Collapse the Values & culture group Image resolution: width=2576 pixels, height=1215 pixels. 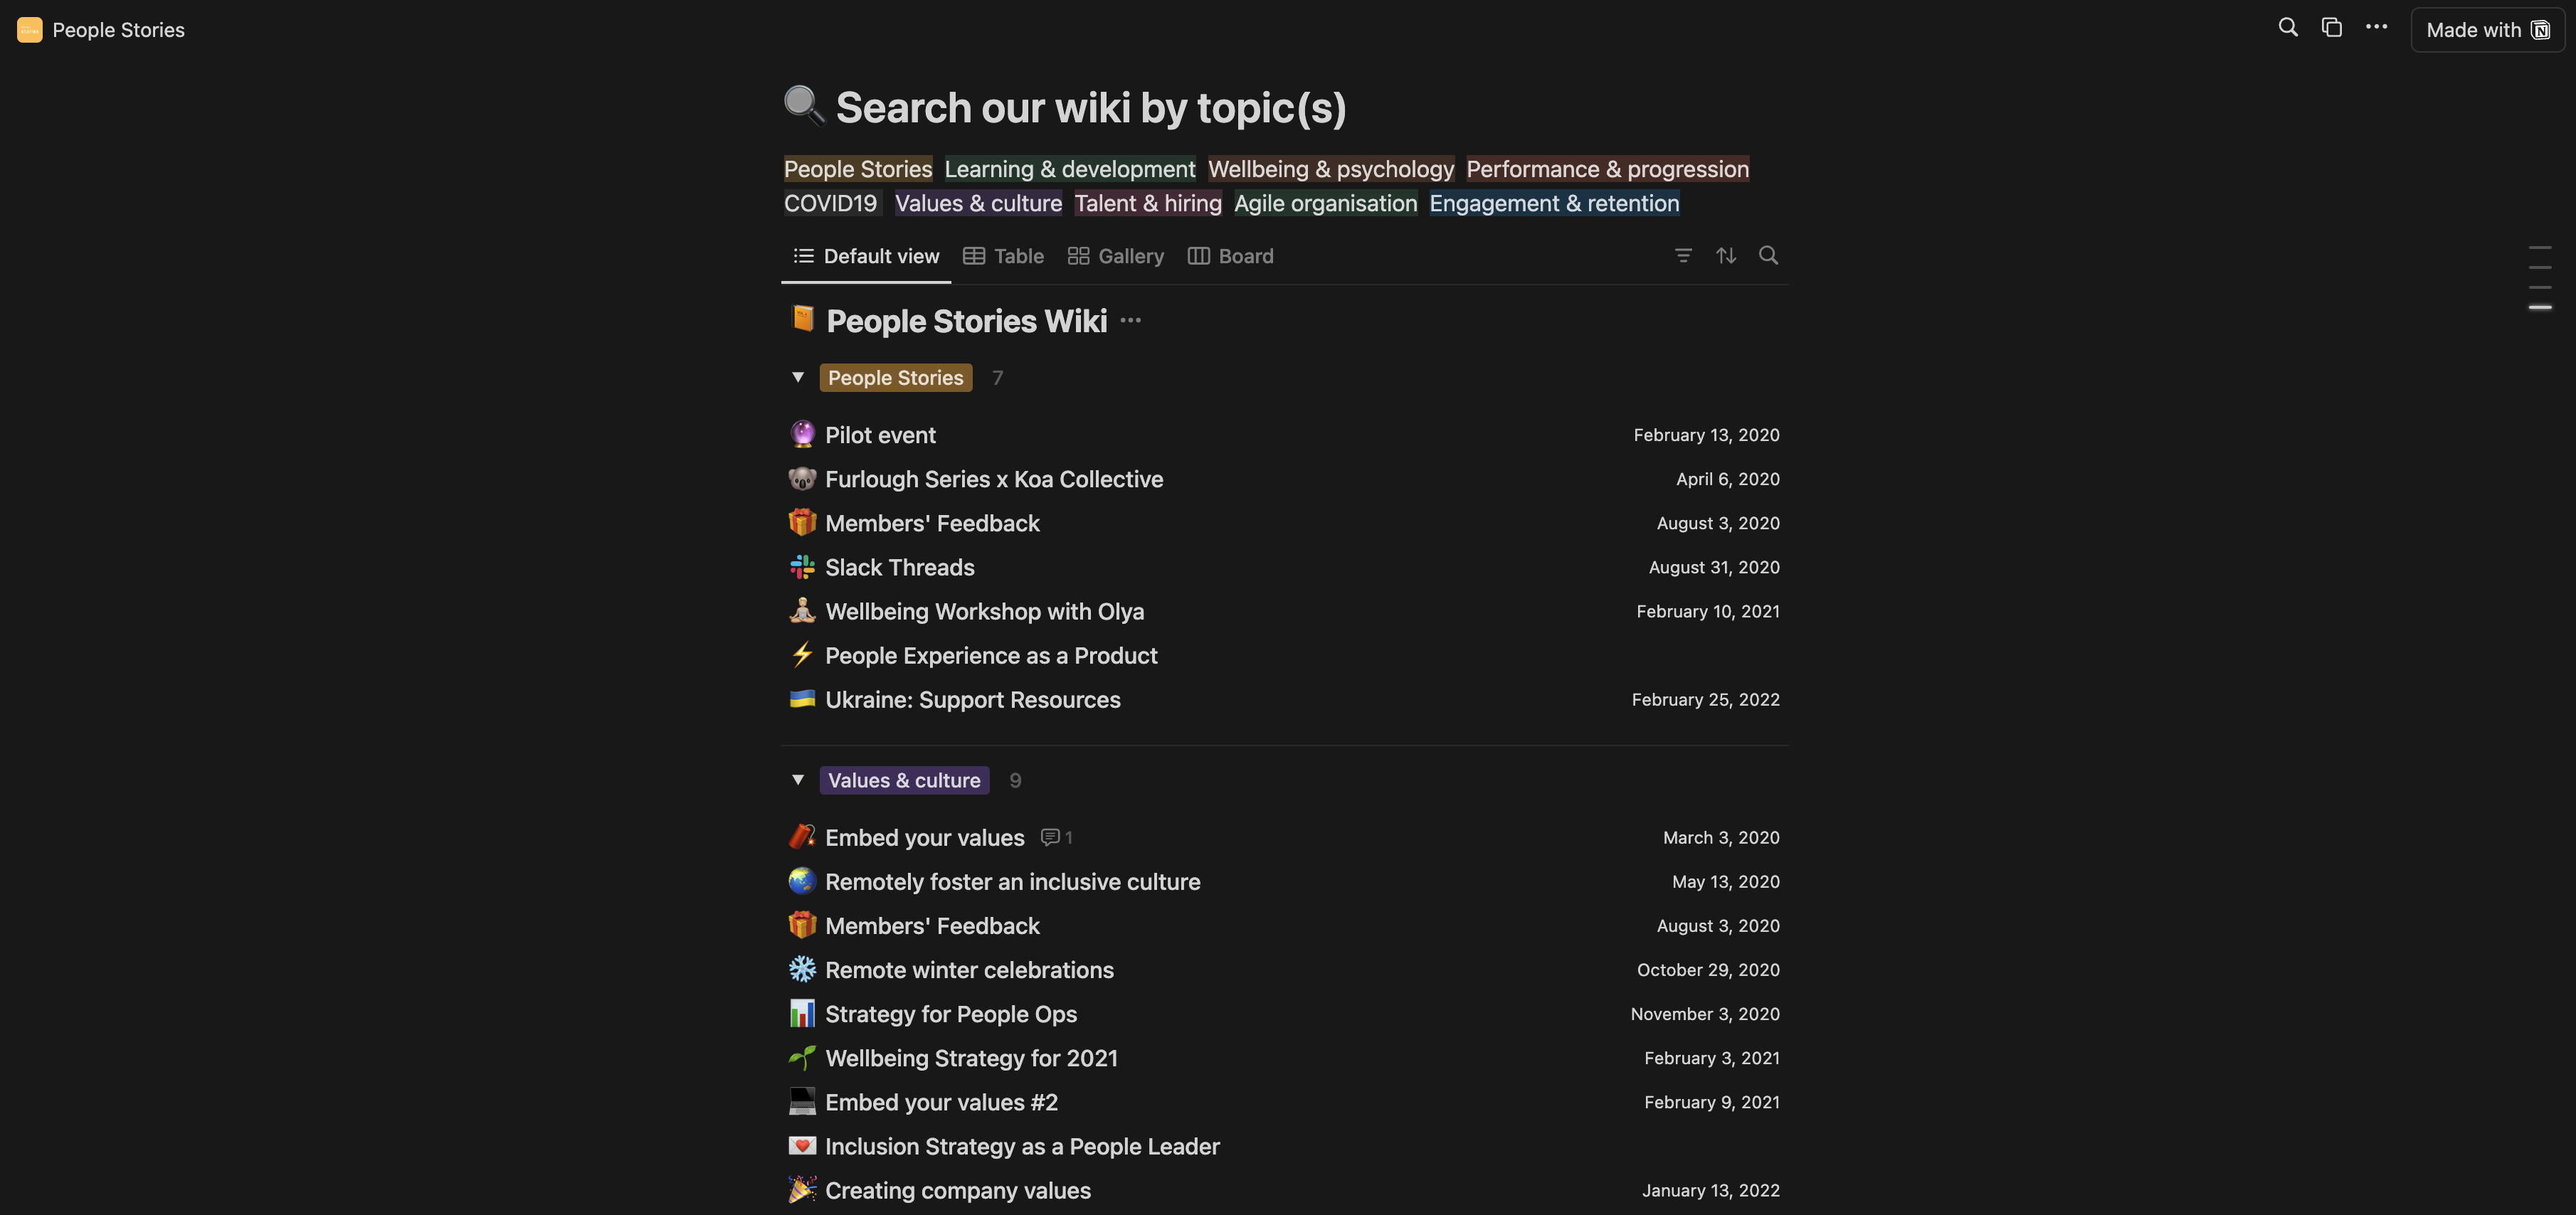coord(798,780)
